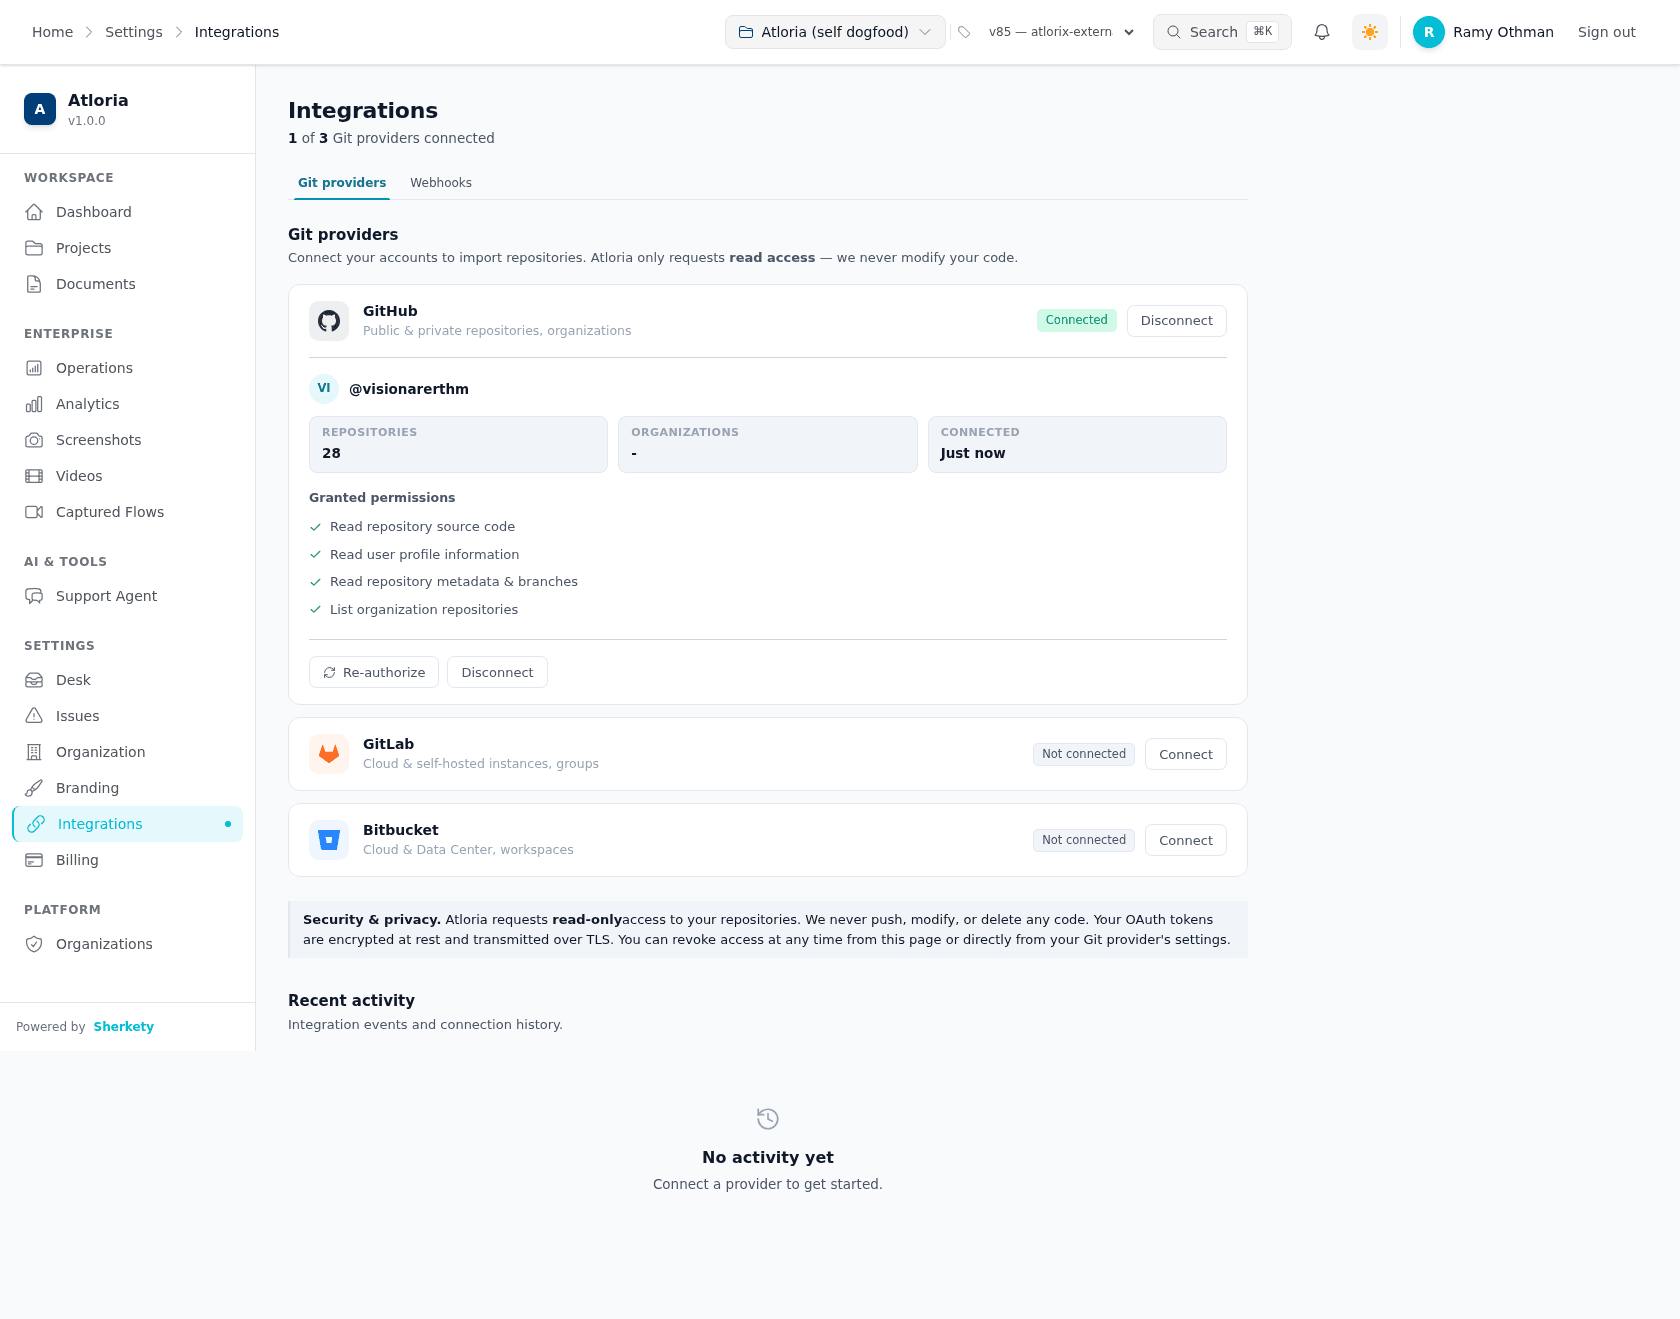Viewport: 1680px width, 1319px height.
Task: Click the Organization building icon
Action: 34,752
